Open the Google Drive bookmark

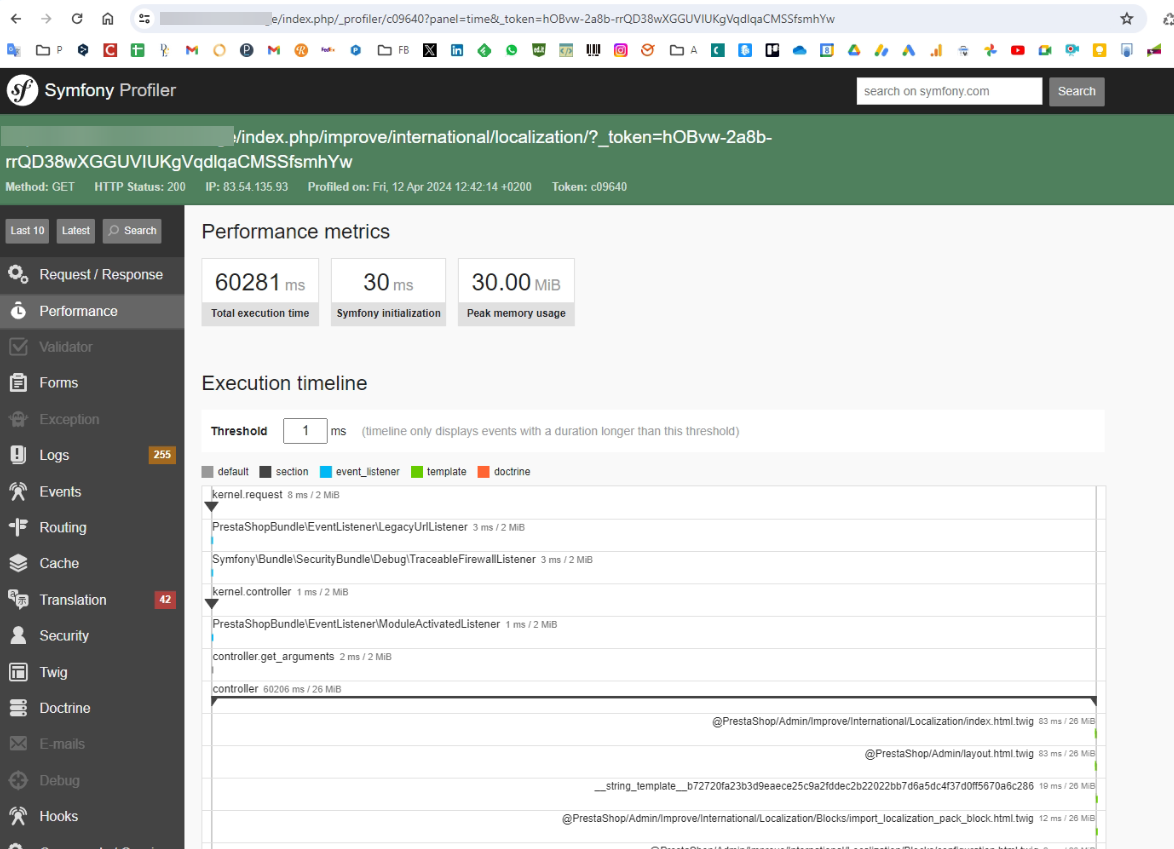pyautogui.click(x=854, y=50)
